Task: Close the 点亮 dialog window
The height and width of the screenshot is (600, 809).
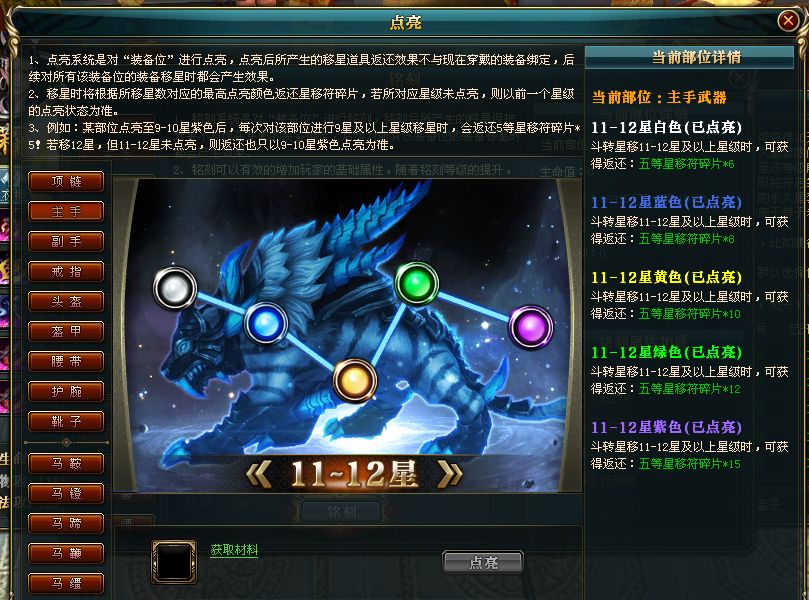Action: [788, 21]
